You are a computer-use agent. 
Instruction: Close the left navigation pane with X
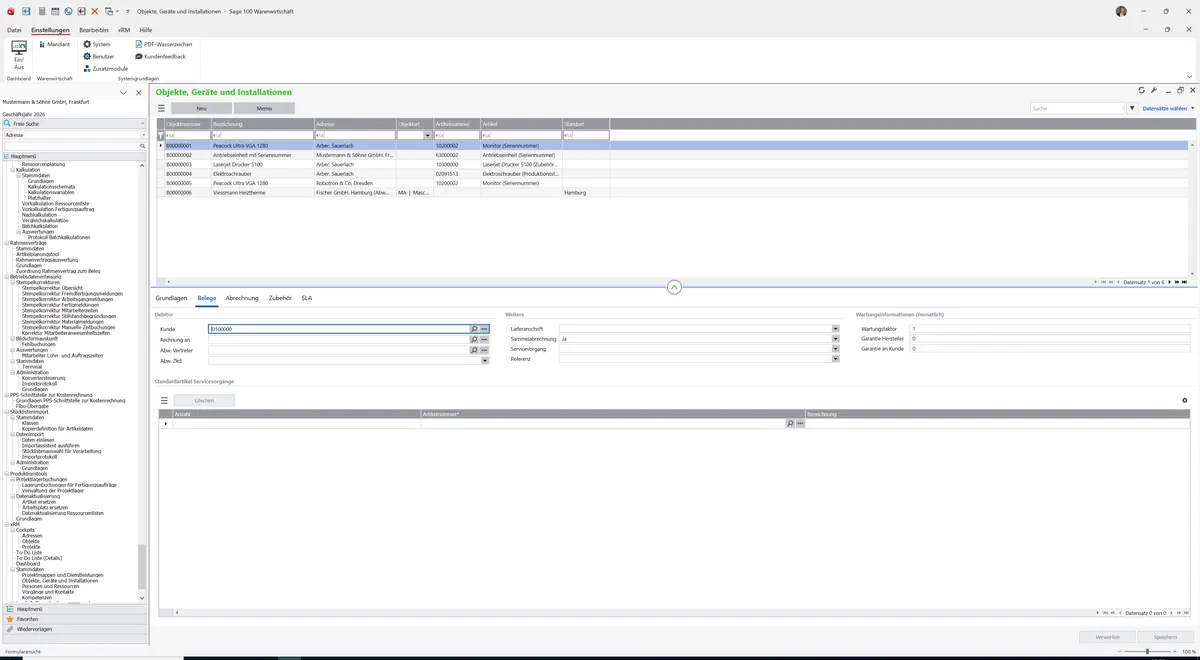(x=139, y=92)
